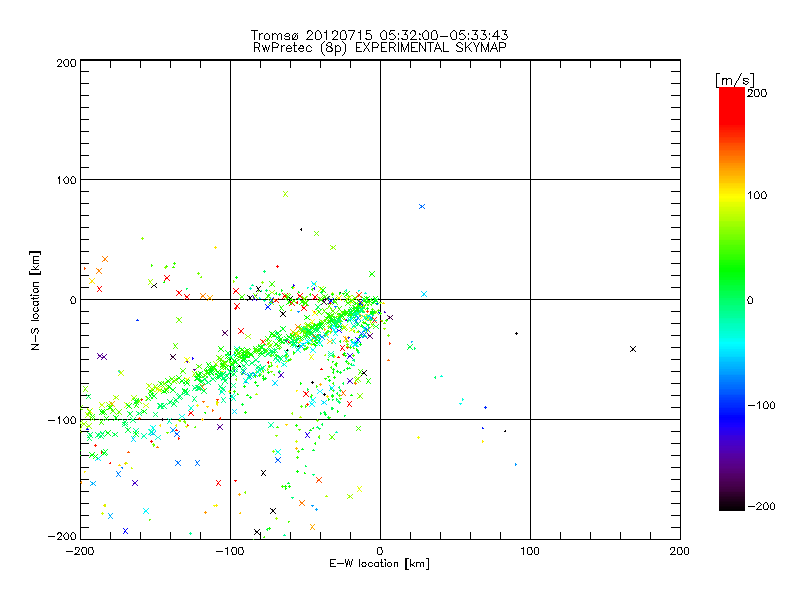Click the "N-S location [km]" axis label

[x=35, y=300]
